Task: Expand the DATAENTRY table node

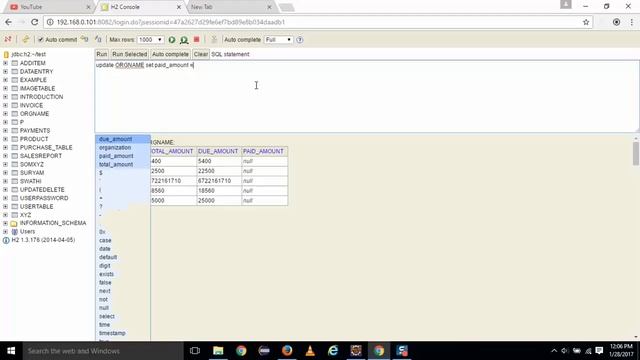Action: click(5, 71)
